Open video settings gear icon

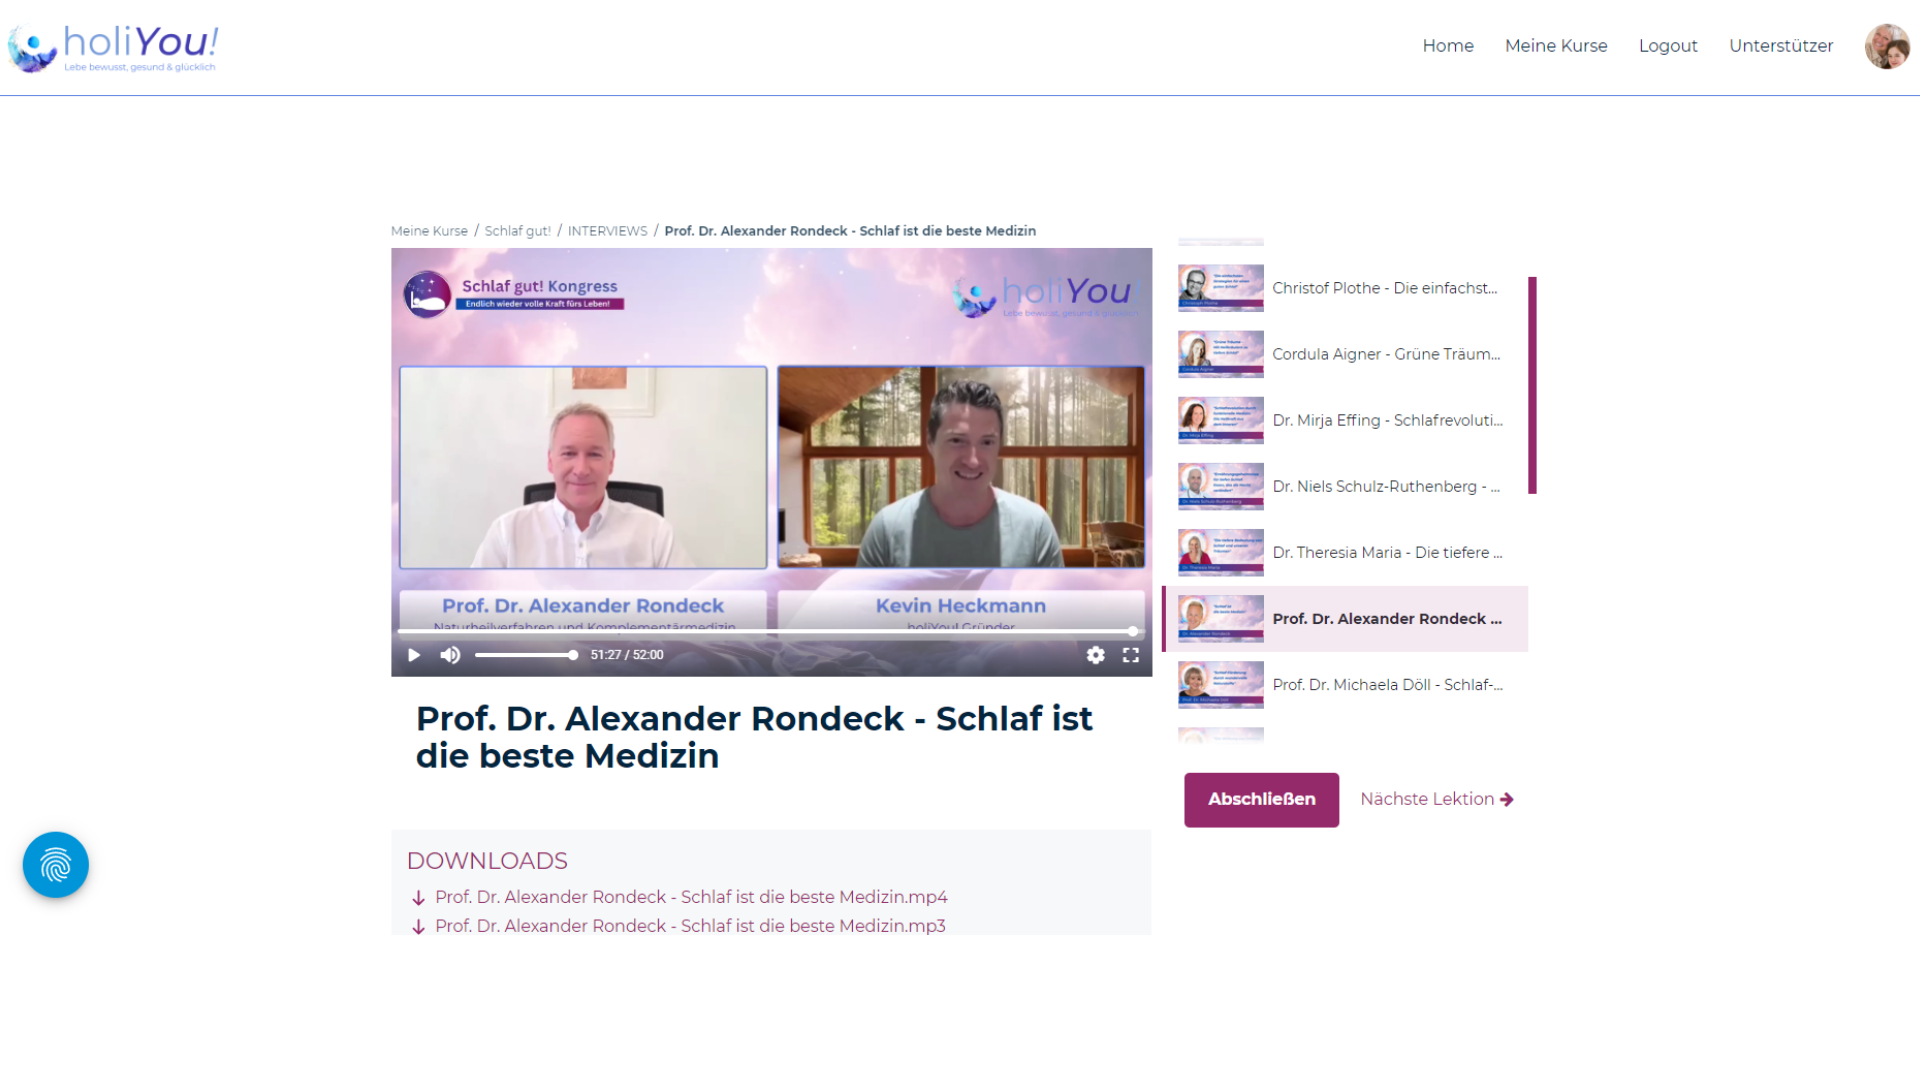(1096, 655)
